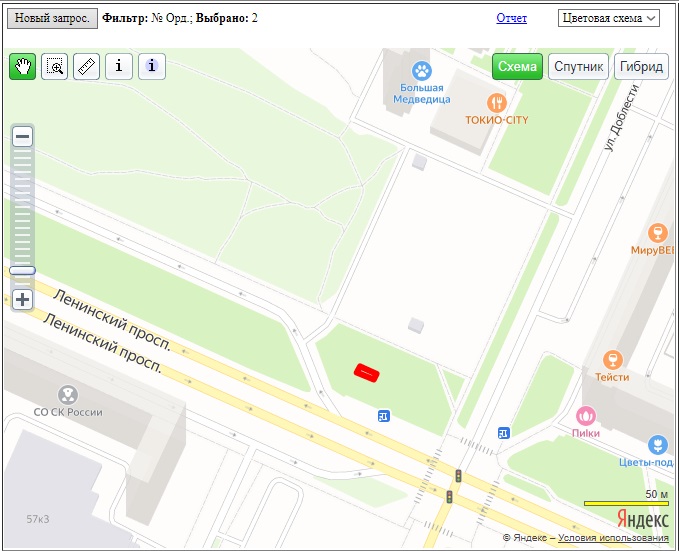The height and width of the screenshot is (551, 679).
Task: Click the СО СК России map marker
Action: [x=68, y=395]
